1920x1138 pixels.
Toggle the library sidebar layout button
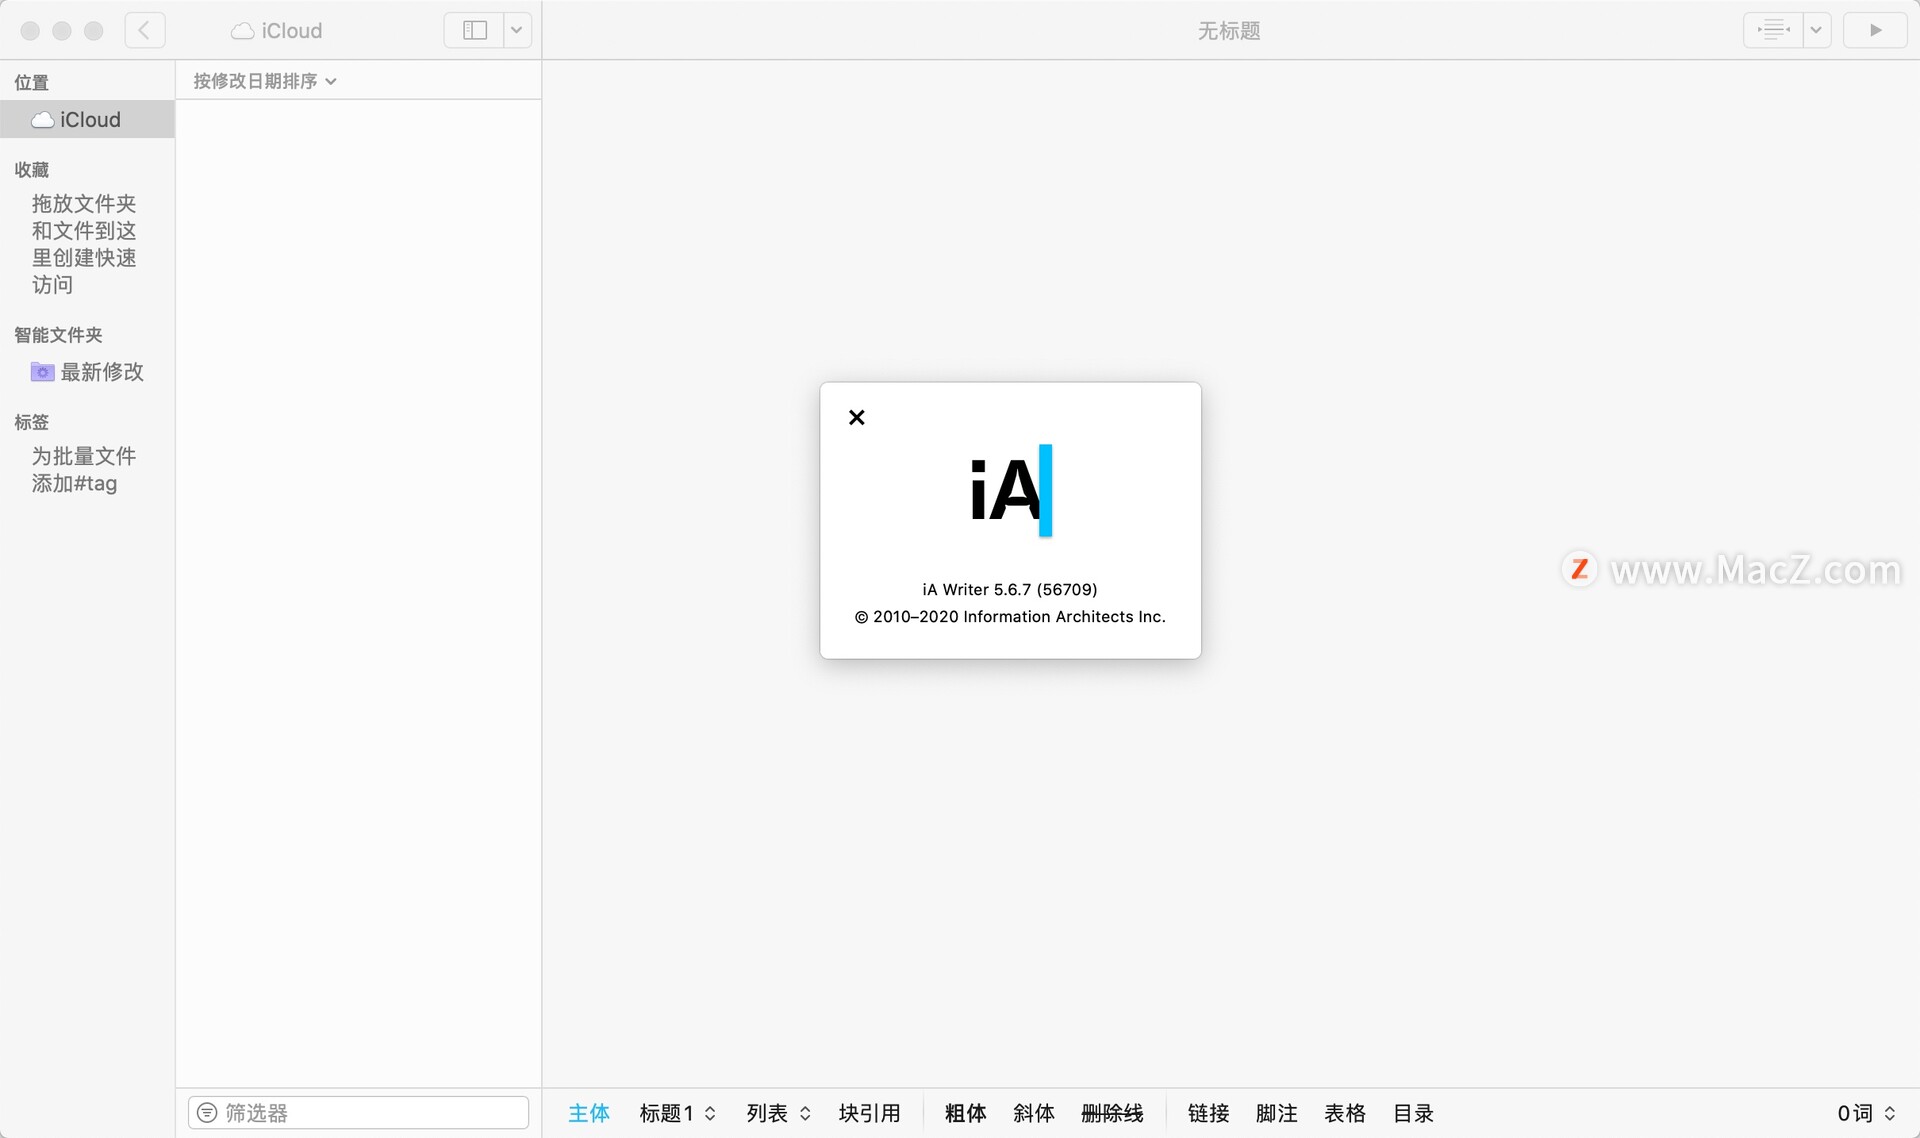(474, 30)
